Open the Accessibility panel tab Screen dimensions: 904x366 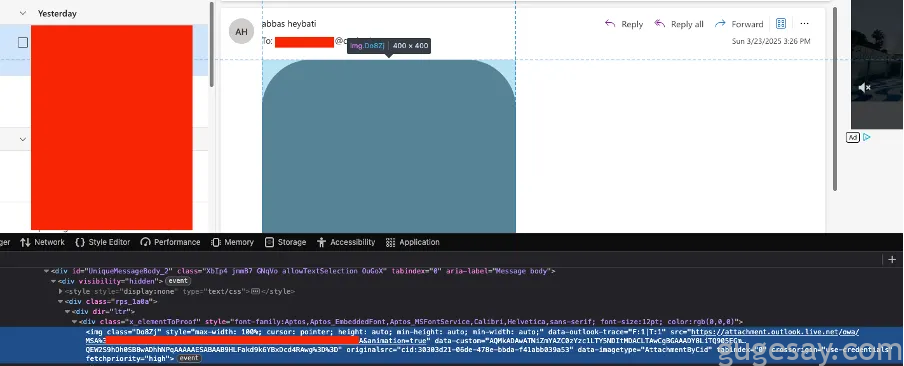(346, 242)
